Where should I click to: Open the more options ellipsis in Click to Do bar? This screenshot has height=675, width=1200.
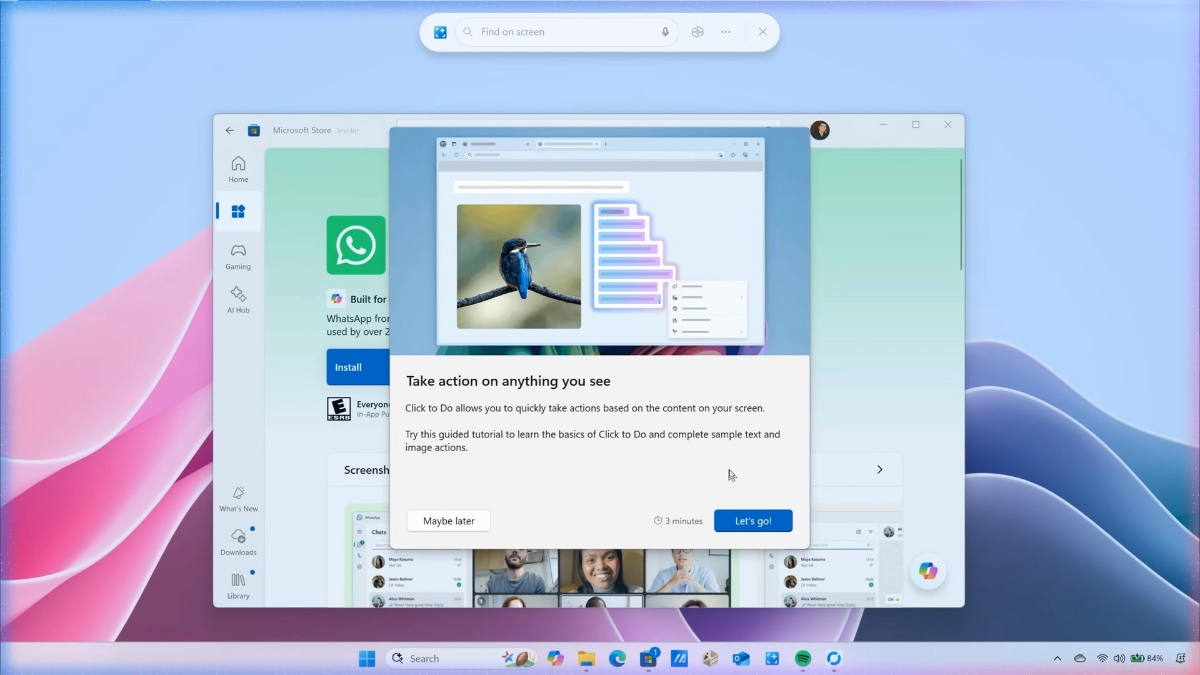726,32
